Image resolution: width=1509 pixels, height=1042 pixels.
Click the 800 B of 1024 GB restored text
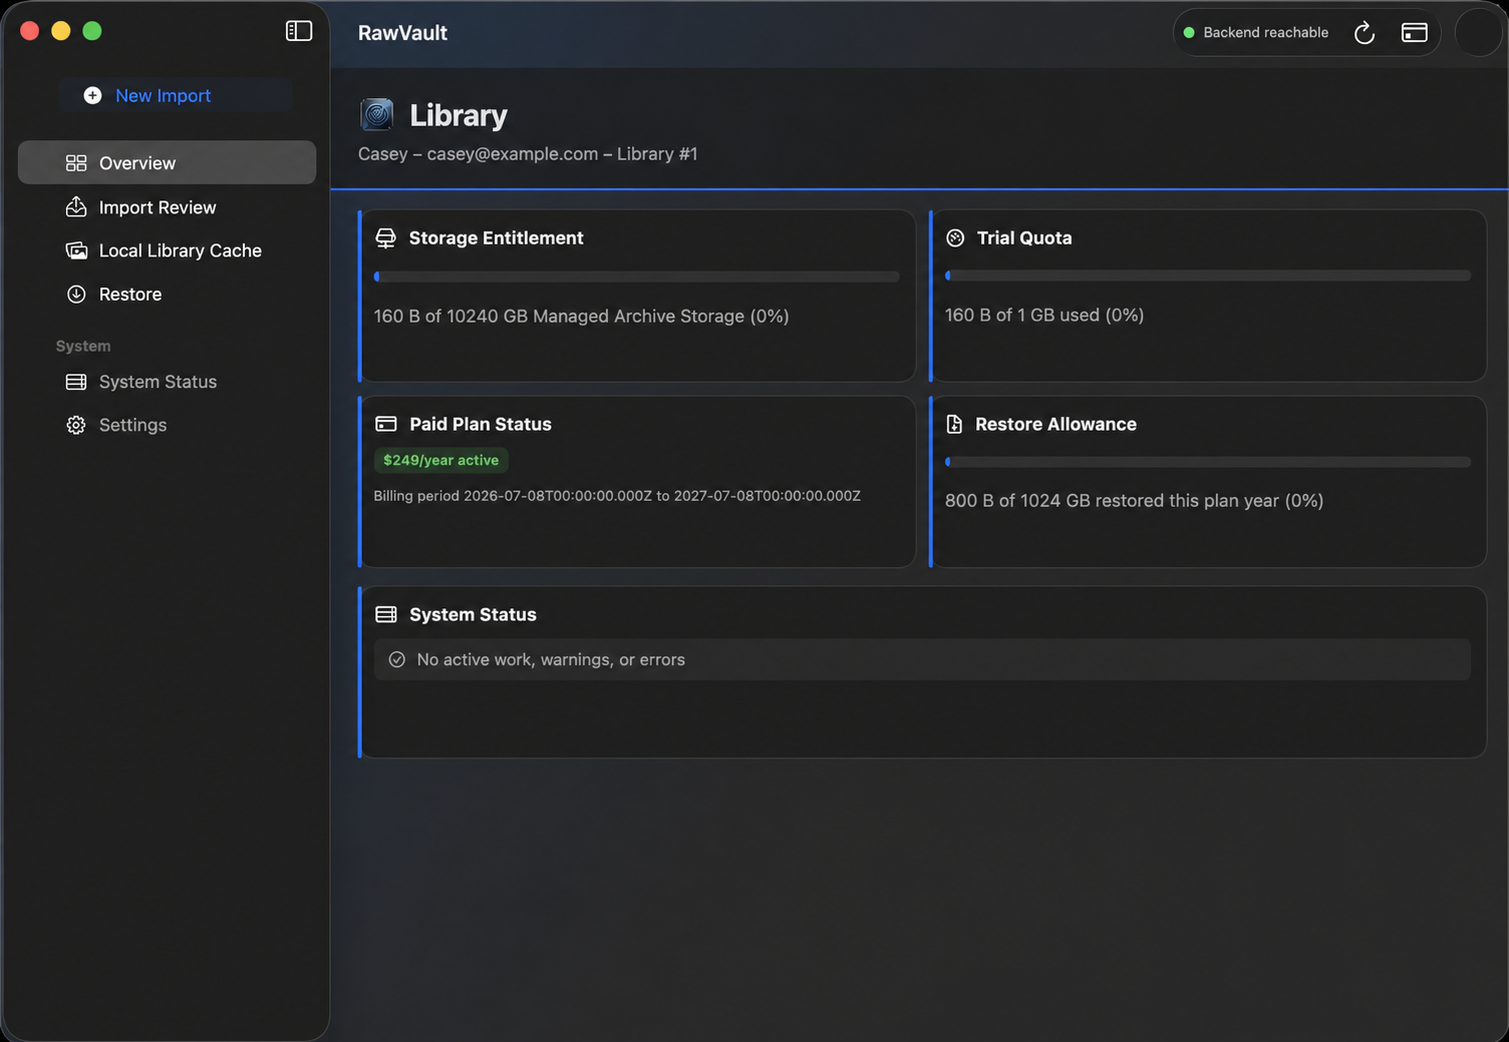point(1134,501)
